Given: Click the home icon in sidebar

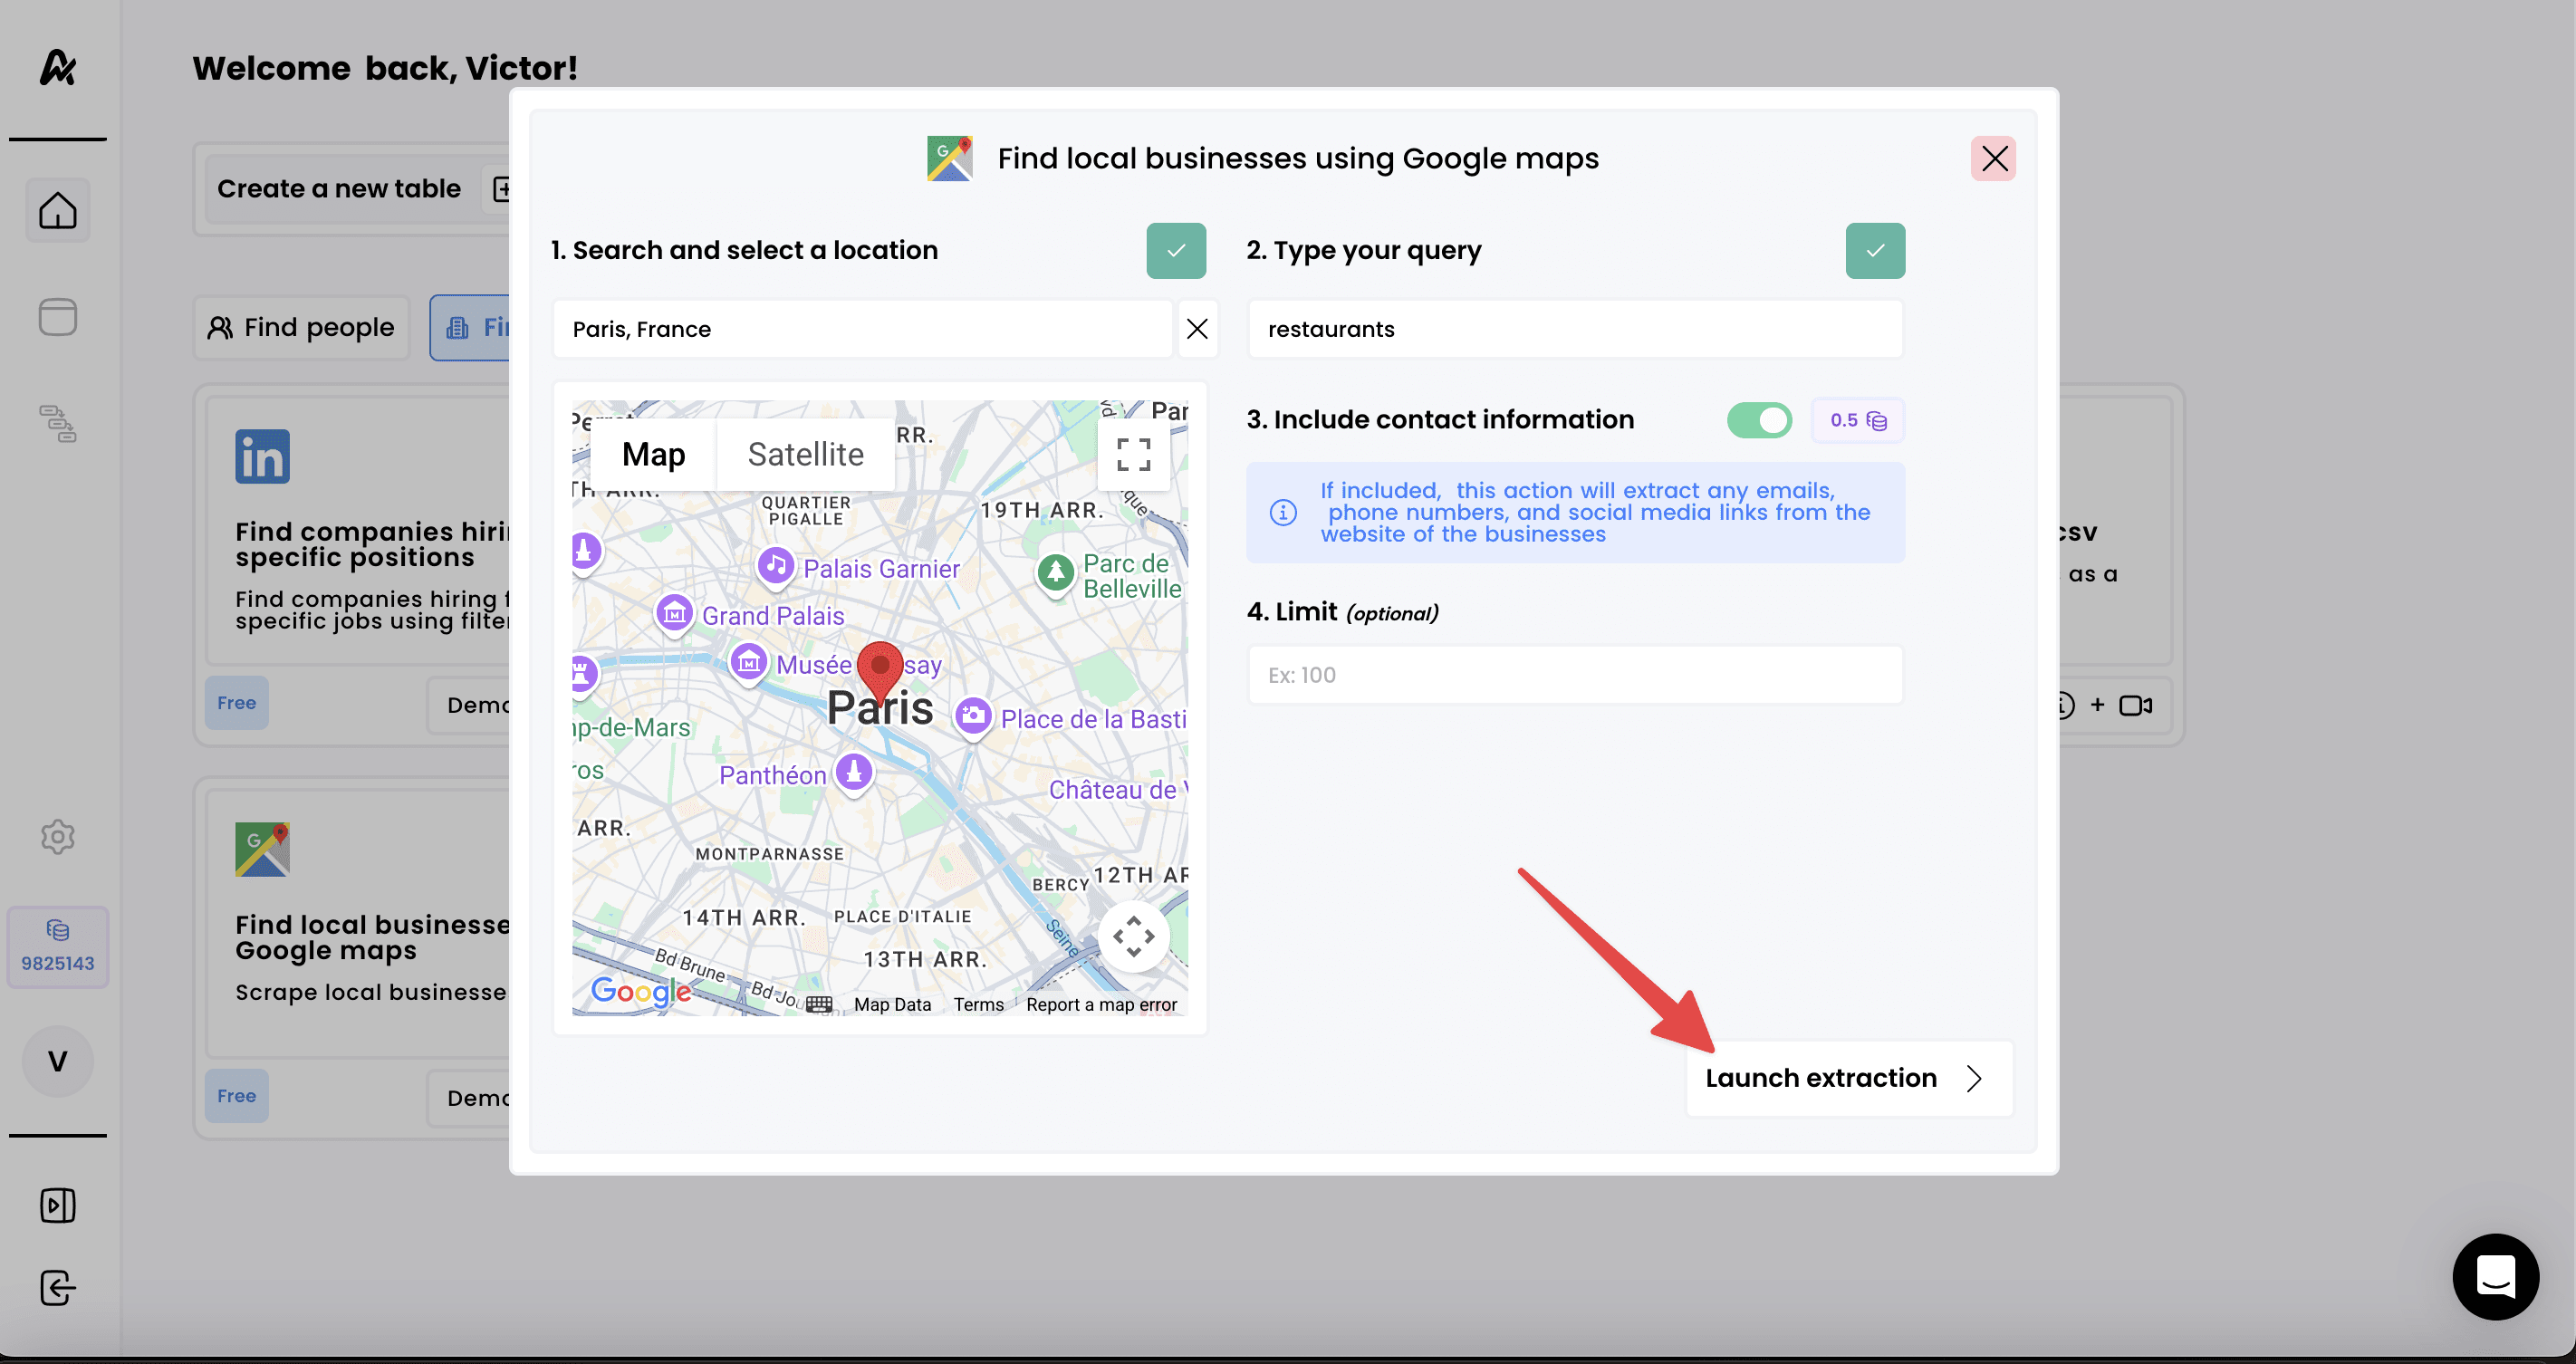Looking at the screenshot, I should 58,210.
